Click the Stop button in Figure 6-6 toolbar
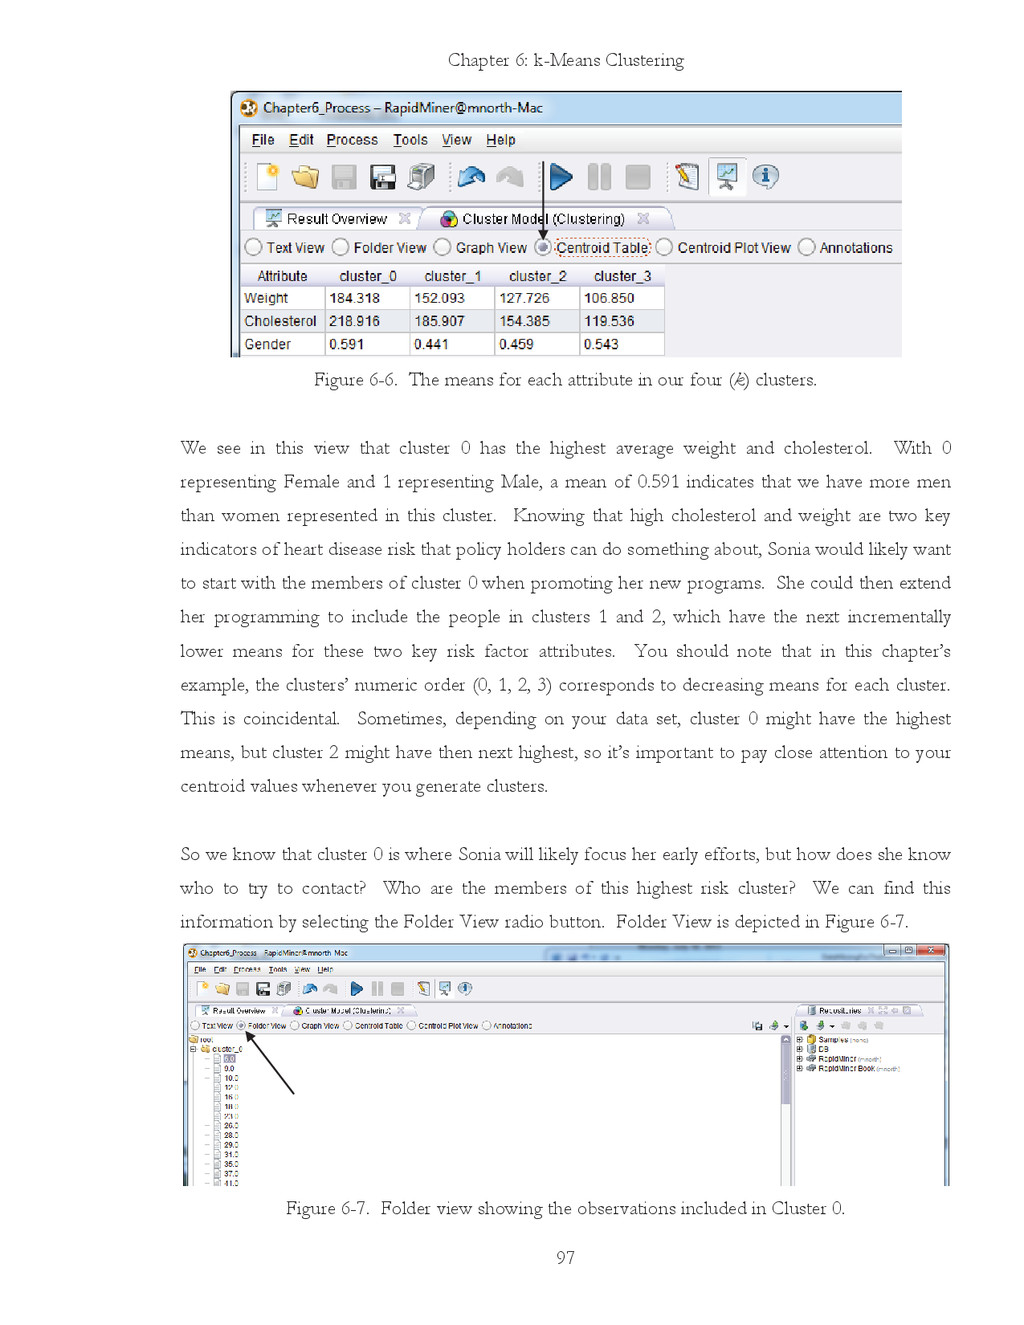Screen dimensions: 1024x1325 pyautogui.click(x=637, y=177)
